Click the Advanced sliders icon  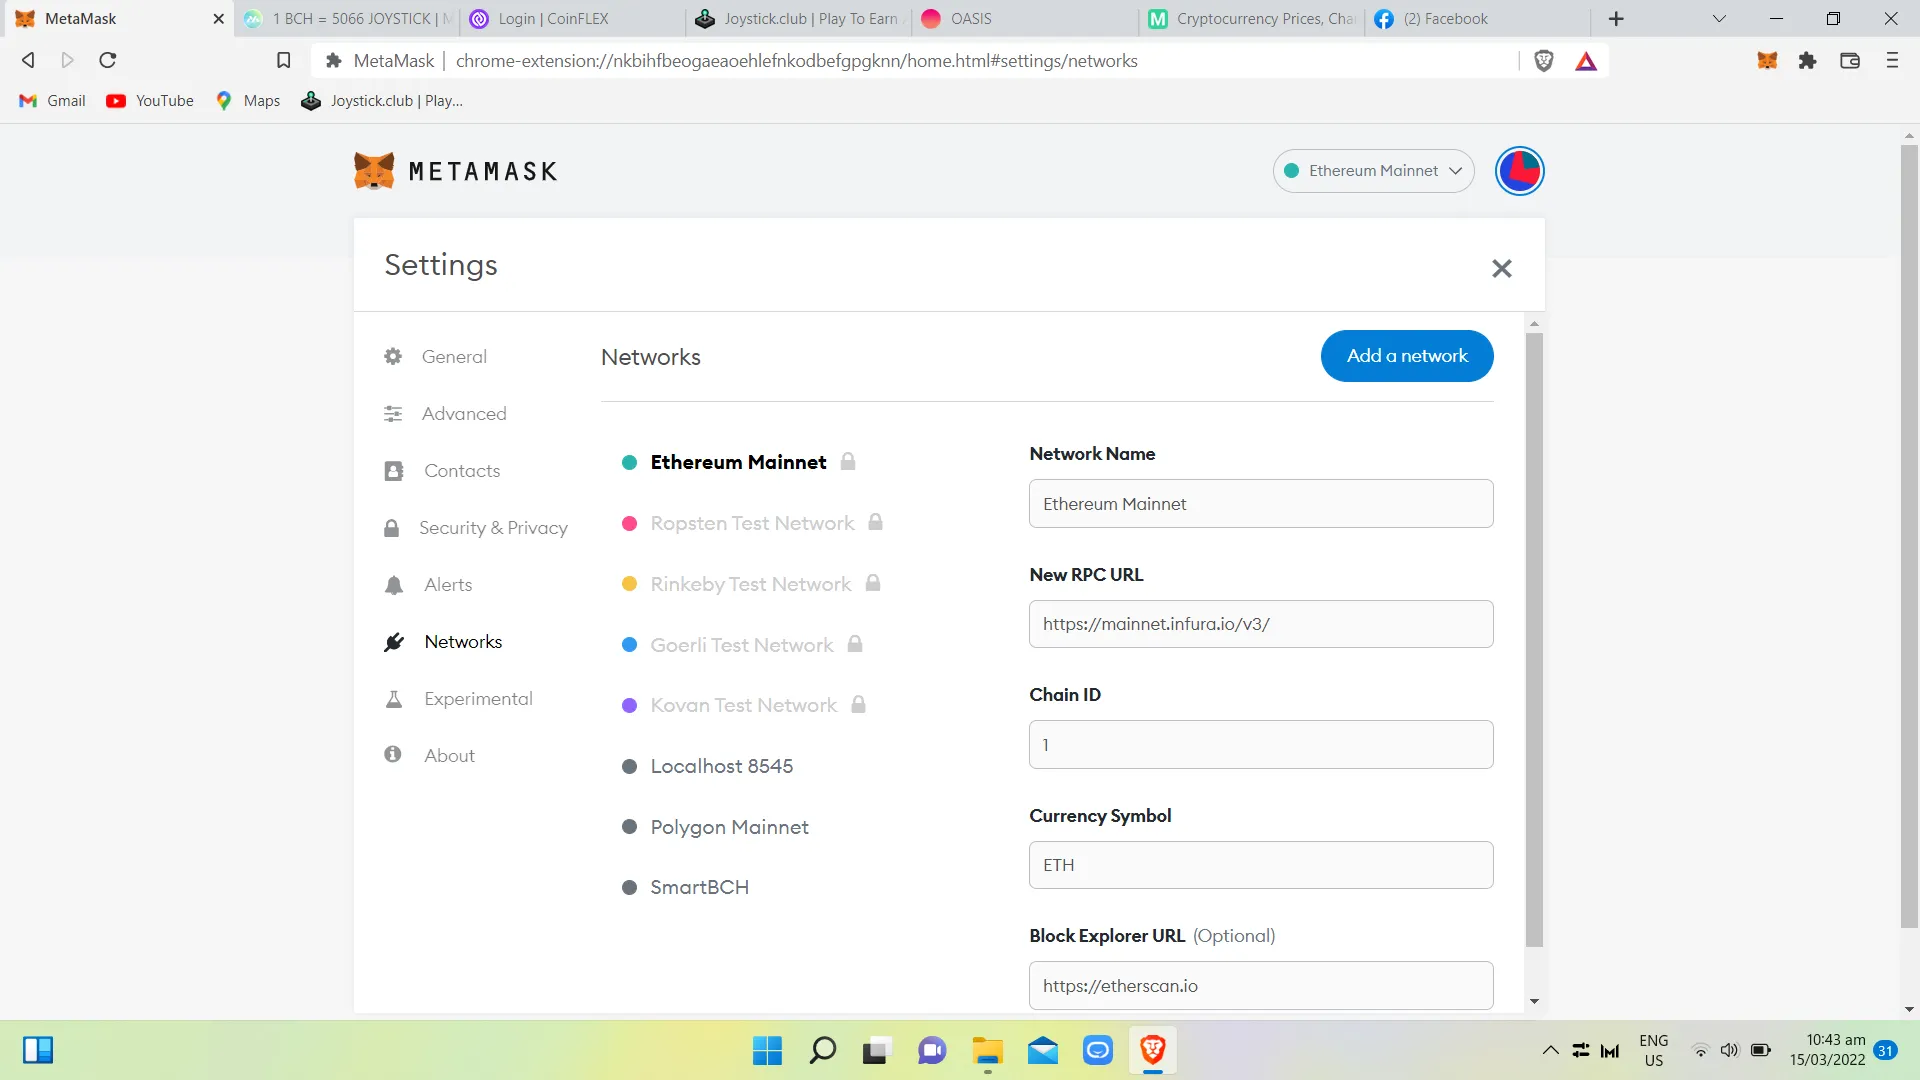pyautogui.click(x=393, y=413)
